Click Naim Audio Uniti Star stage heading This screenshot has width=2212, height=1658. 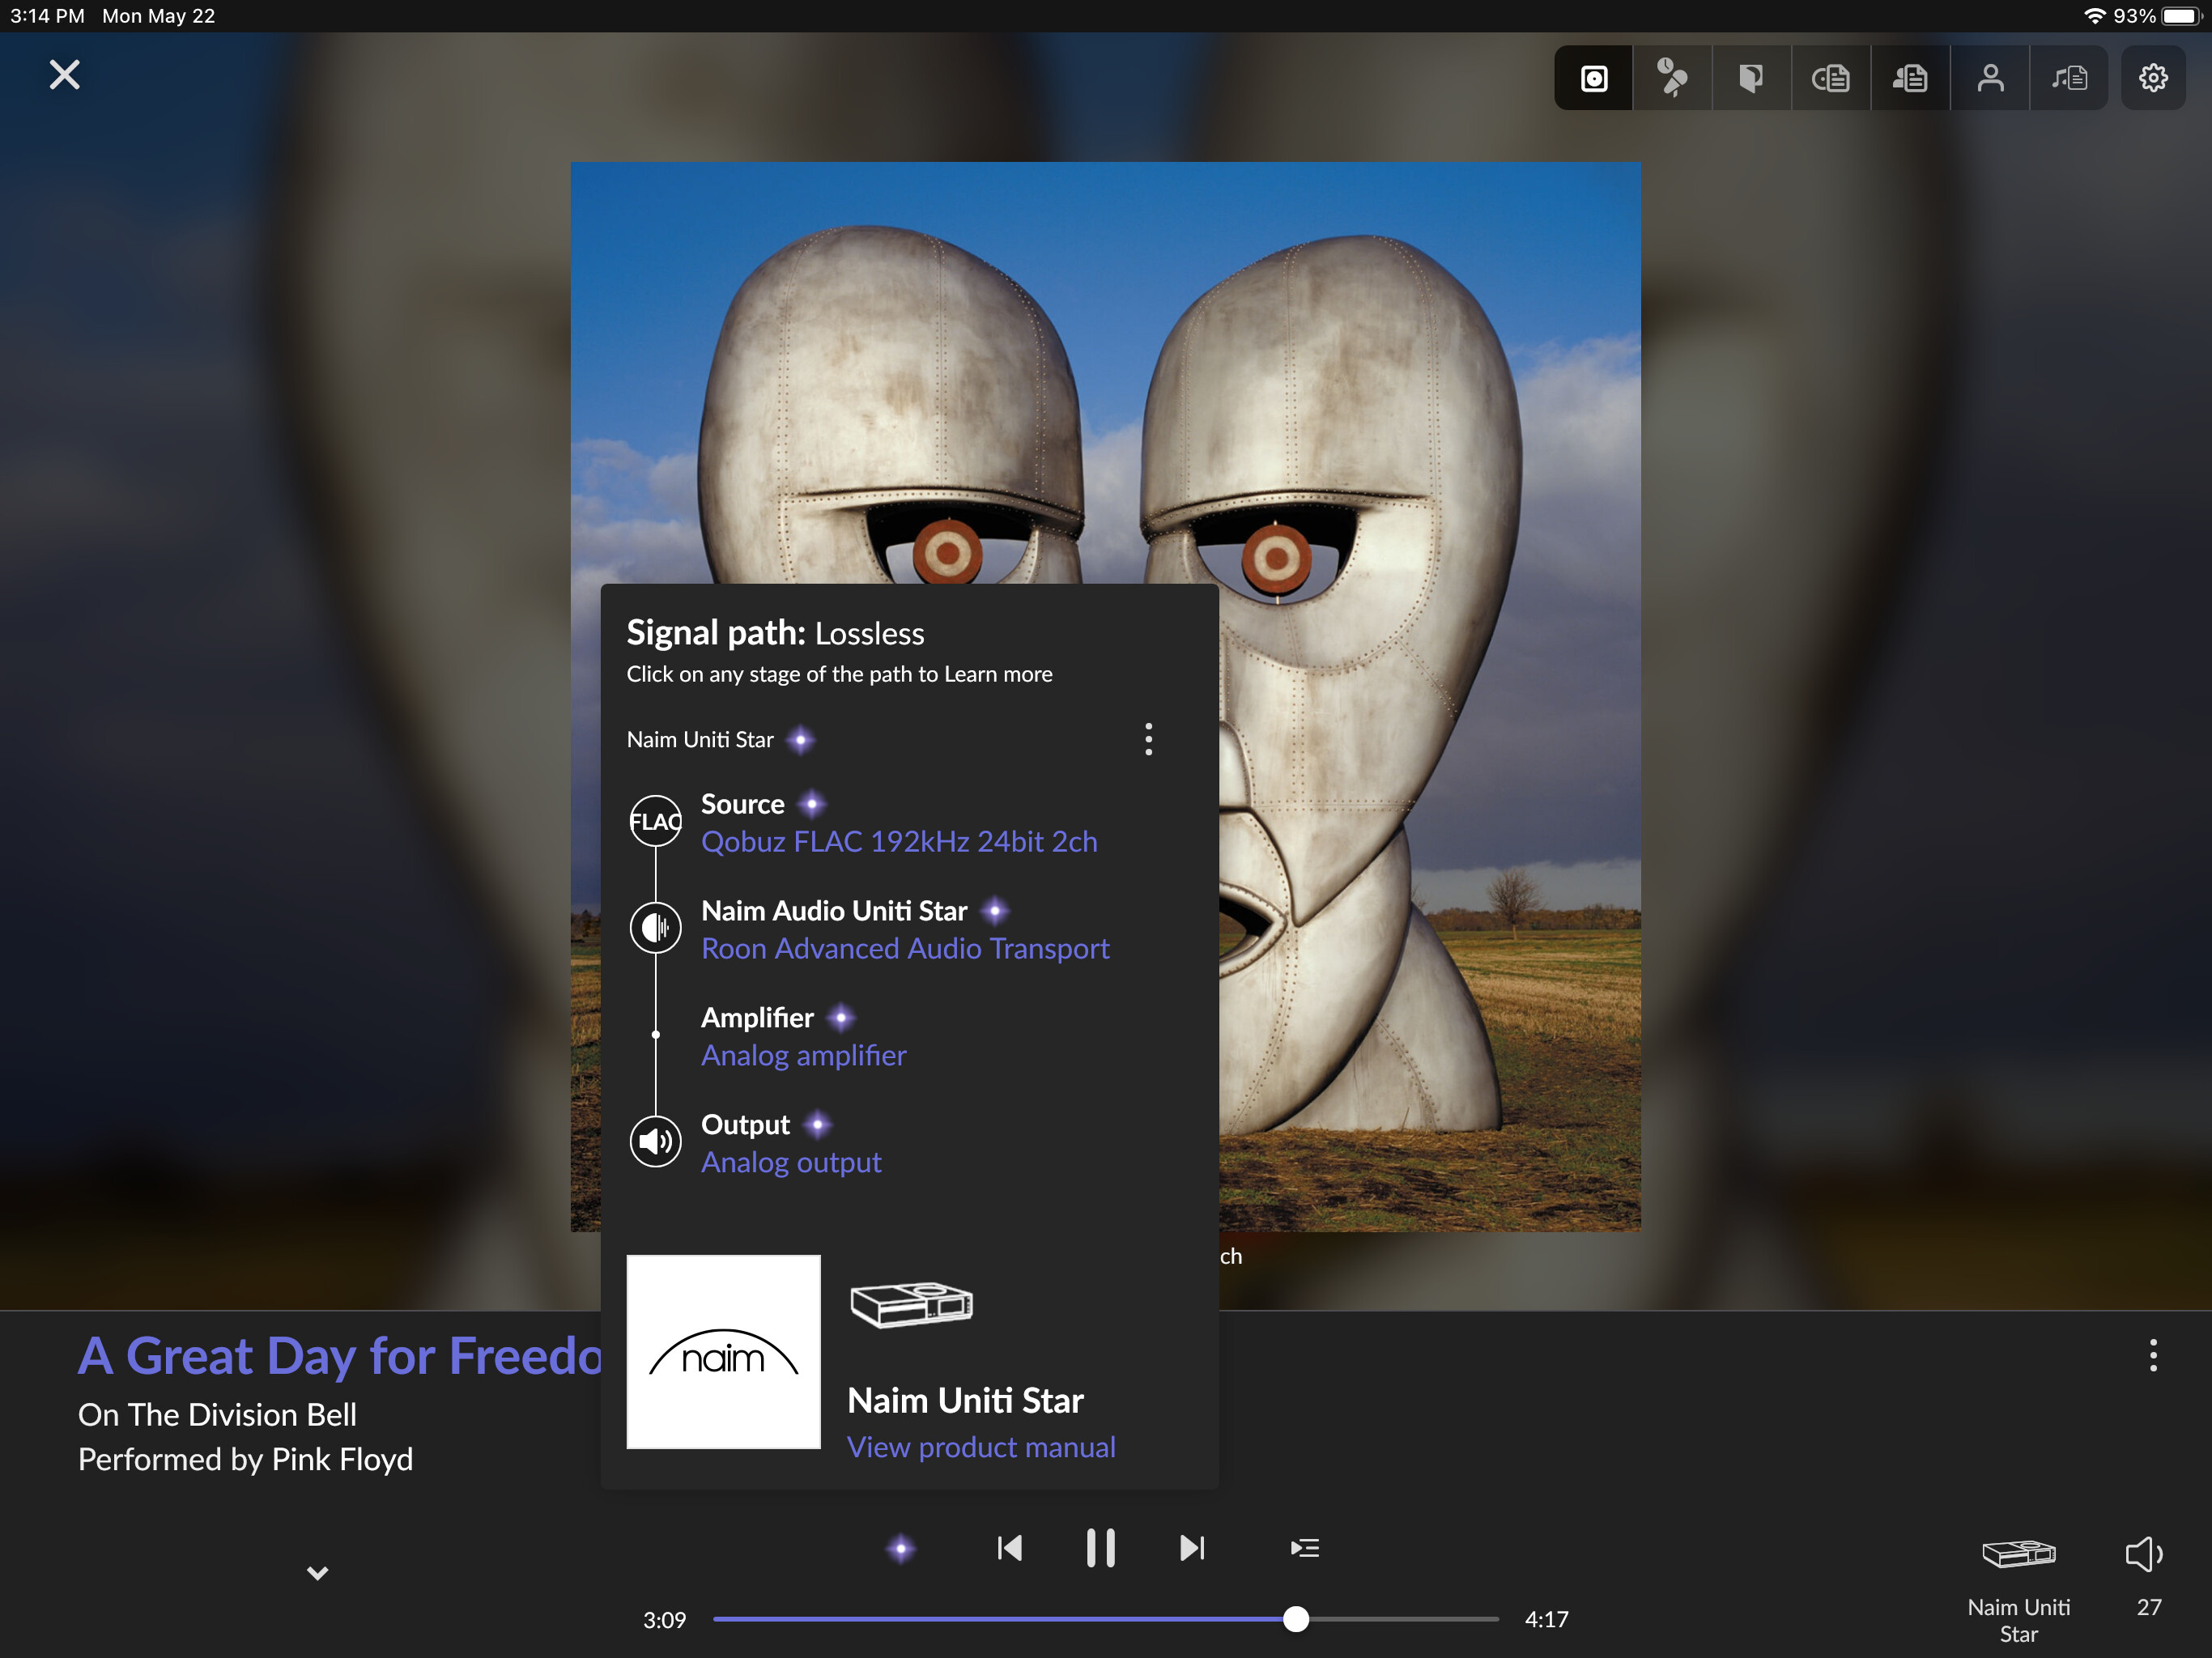(834, 911)
